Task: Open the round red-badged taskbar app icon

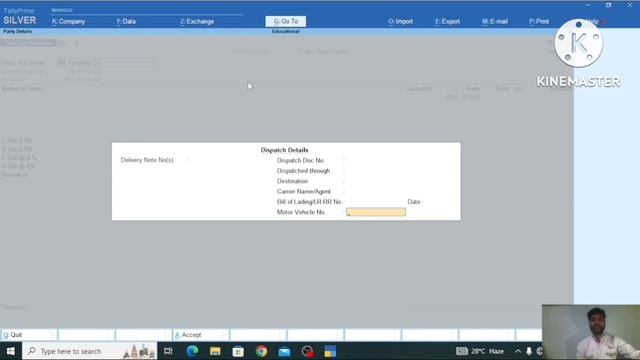Action: (x=307, y=351)
